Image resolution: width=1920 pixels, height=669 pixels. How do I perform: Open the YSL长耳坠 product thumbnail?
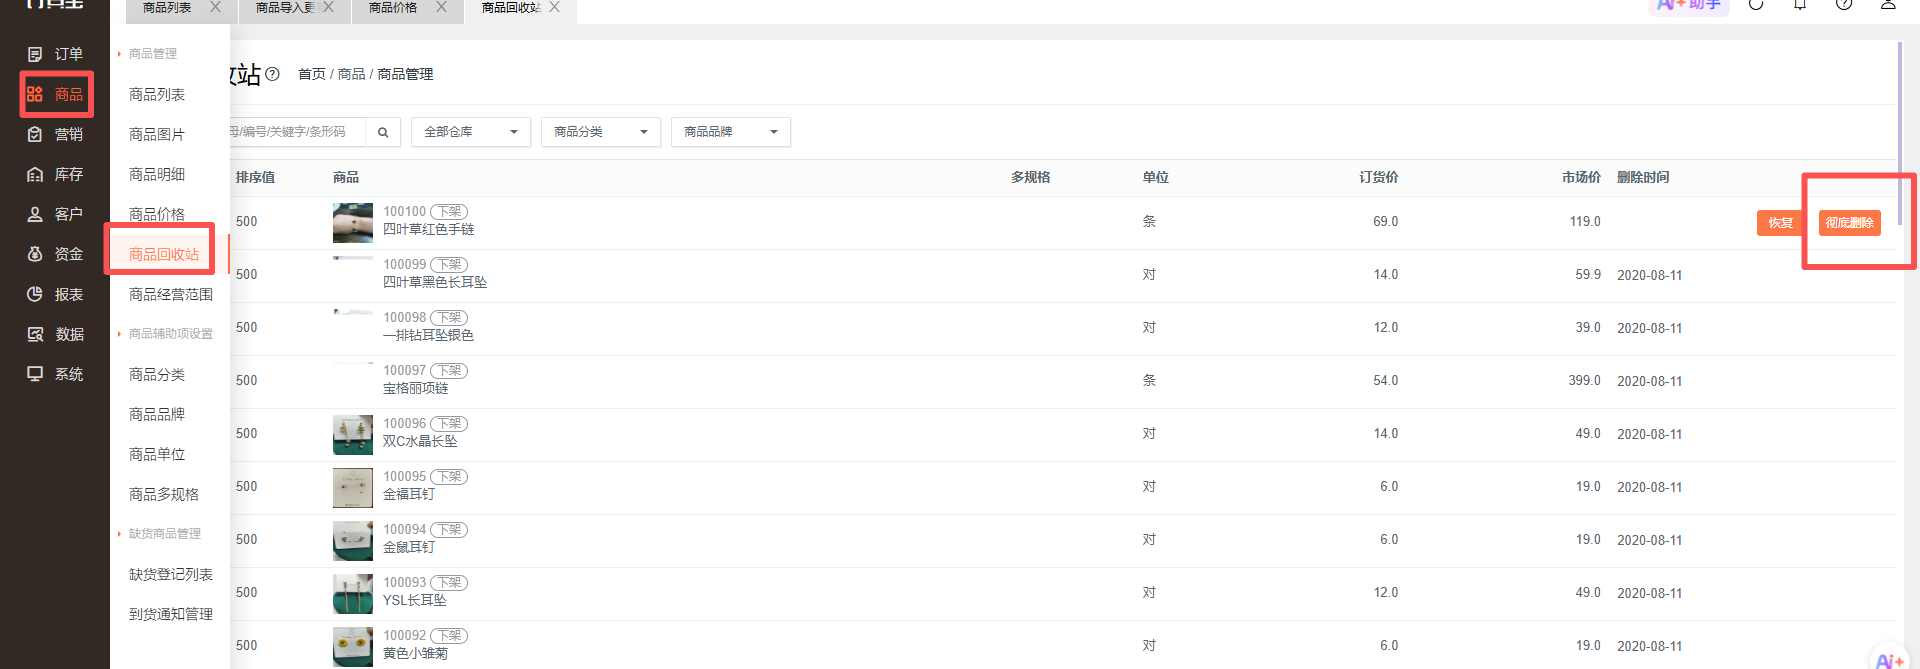coord(353,594)
